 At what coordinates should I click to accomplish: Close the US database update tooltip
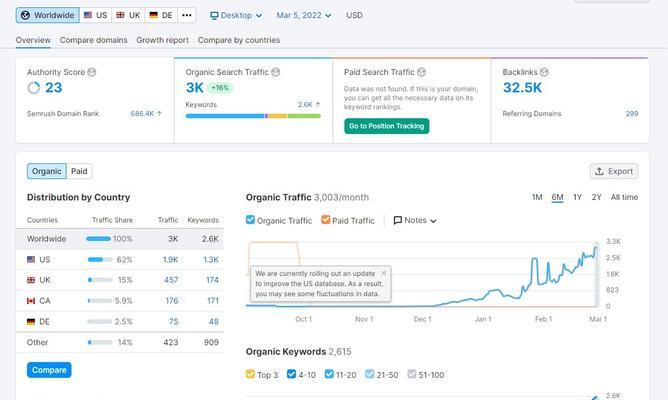coord(383,273)
